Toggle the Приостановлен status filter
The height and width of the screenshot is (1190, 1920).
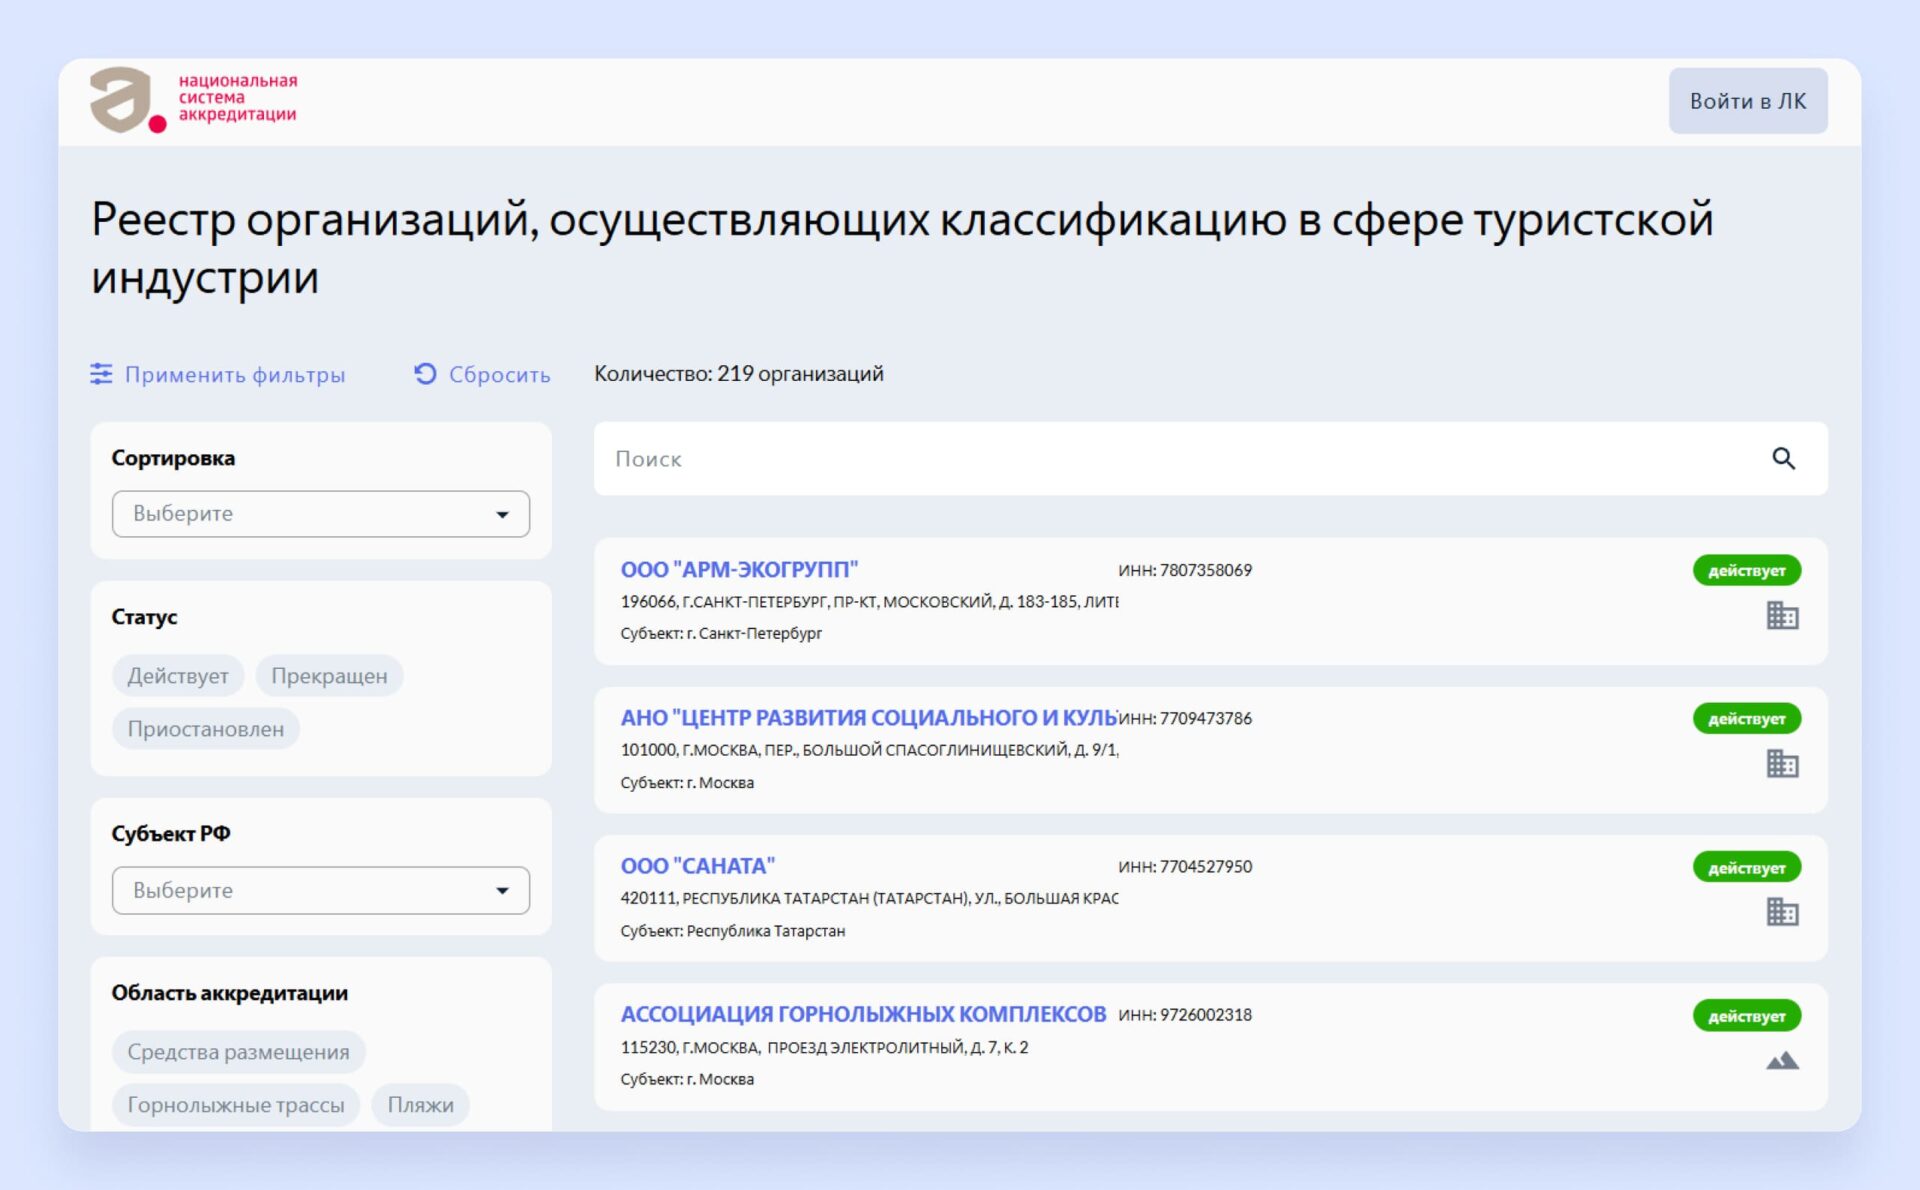point(205,729)
